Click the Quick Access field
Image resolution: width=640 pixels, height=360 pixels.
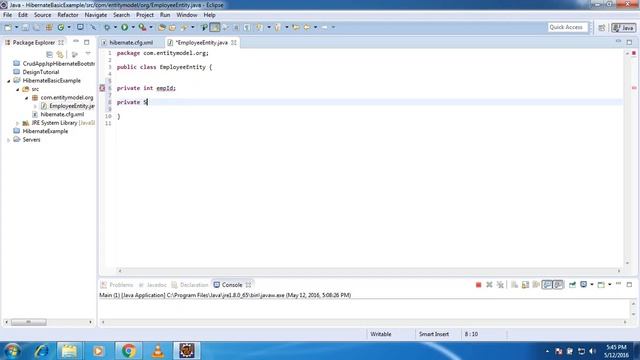point(567,27)
